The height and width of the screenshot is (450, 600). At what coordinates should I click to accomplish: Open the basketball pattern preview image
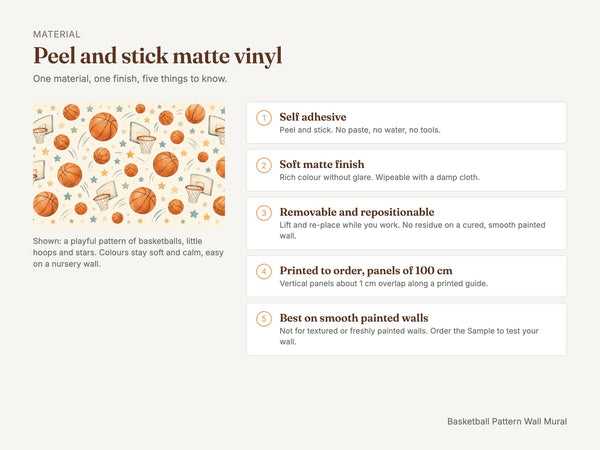pos(129,165)
